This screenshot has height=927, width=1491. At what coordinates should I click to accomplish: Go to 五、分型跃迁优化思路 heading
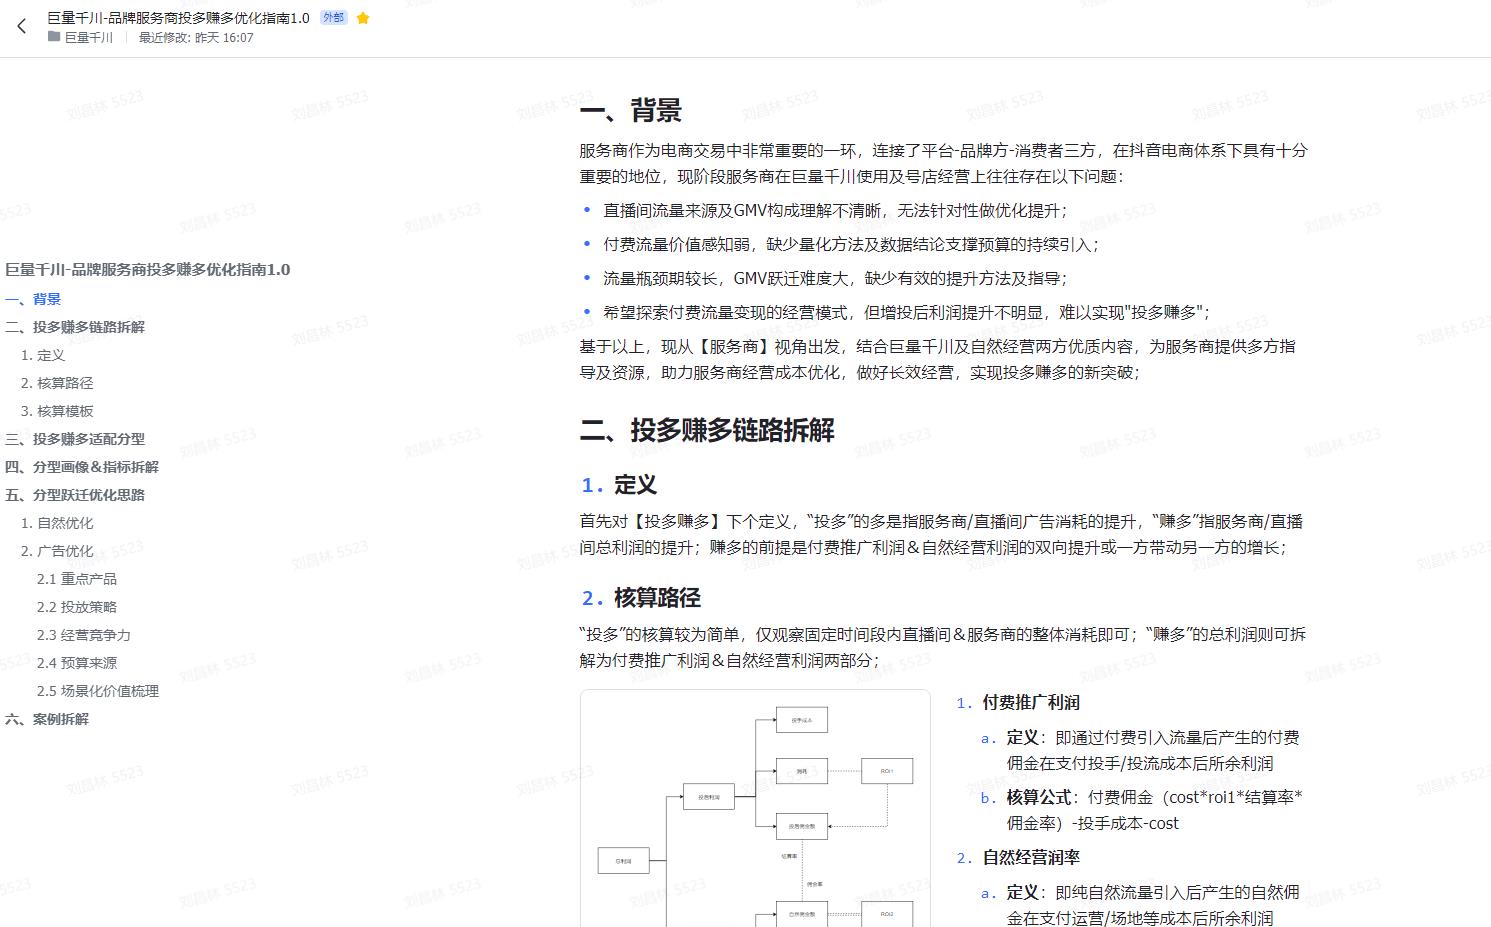pos(75,494)
